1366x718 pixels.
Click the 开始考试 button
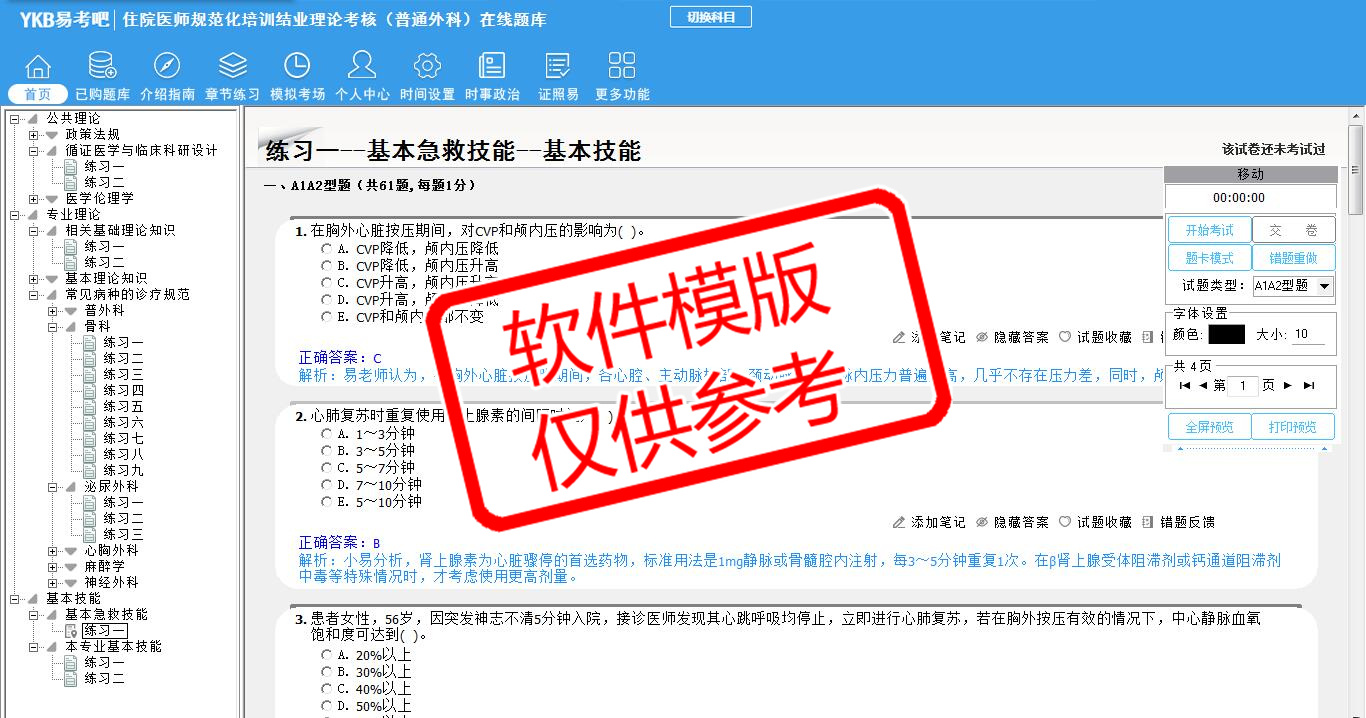(1209, 230)
